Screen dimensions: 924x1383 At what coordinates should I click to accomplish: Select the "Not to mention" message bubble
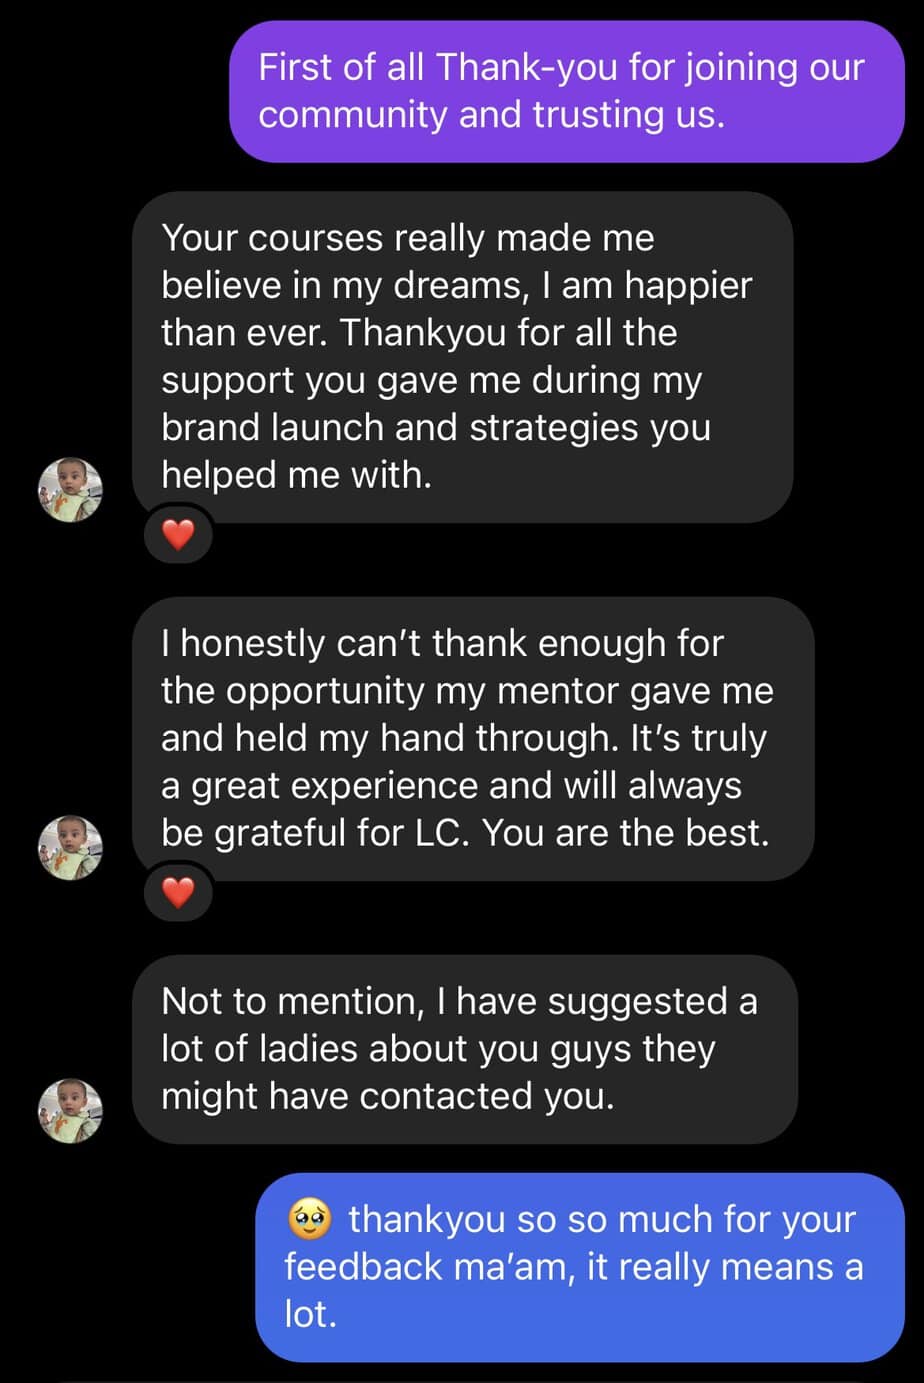click(x=465, y=1049)
